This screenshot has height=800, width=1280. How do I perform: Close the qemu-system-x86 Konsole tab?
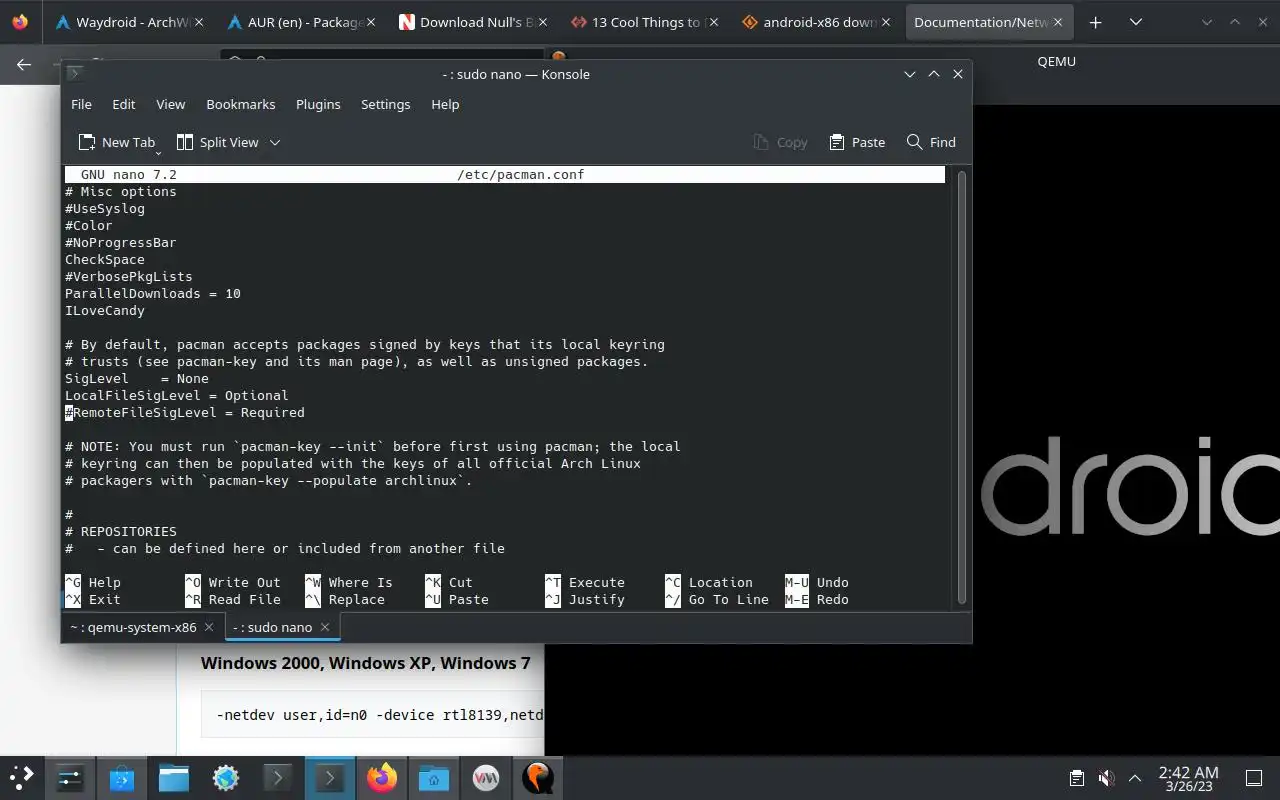click(209, 627)
